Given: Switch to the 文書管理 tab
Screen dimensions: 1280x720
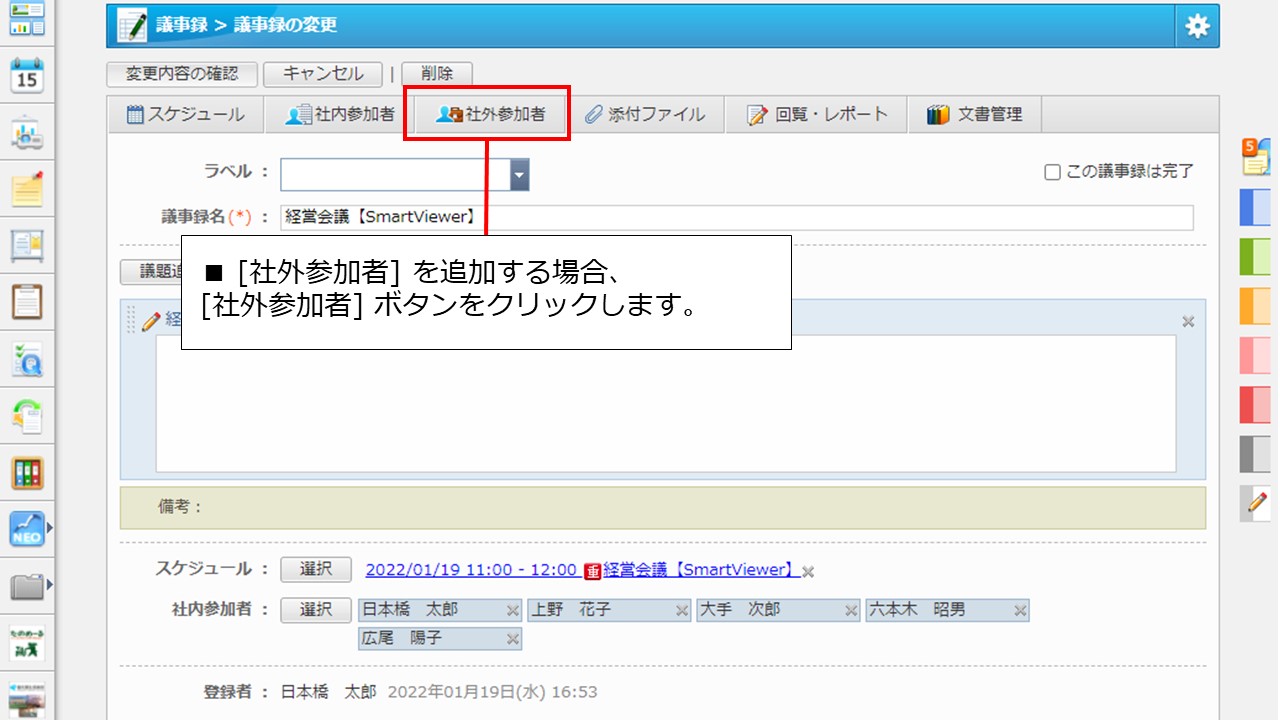Looking at the screenshot, I should pos(974,114).
